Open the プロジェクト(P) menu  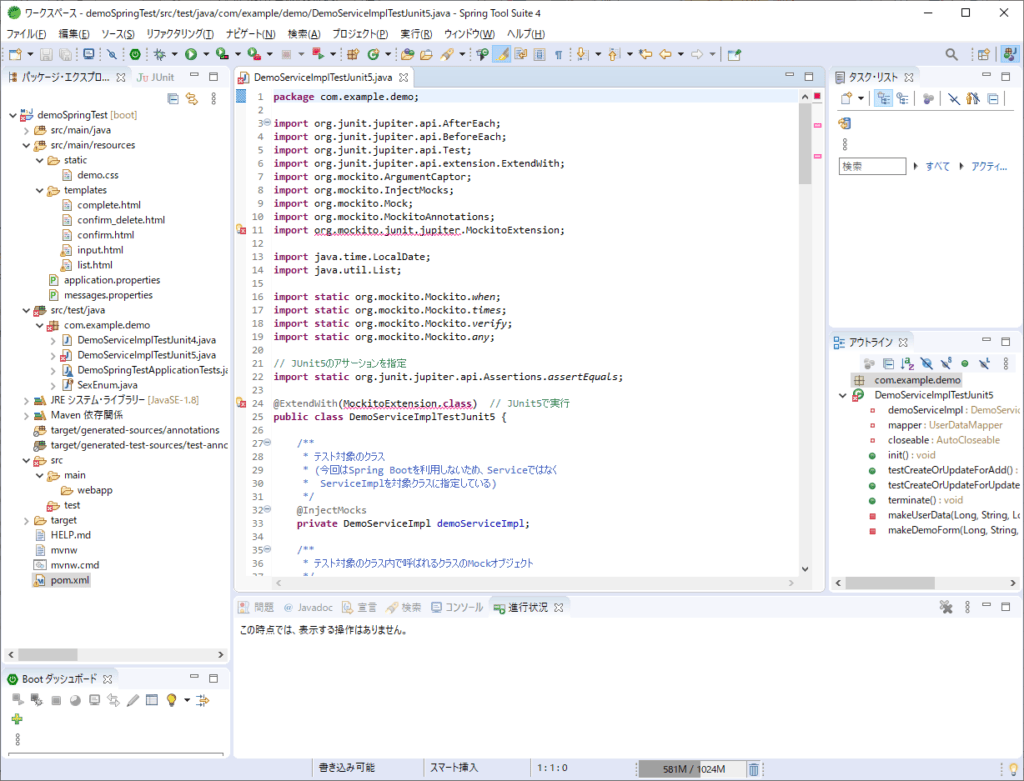(360, 34)
